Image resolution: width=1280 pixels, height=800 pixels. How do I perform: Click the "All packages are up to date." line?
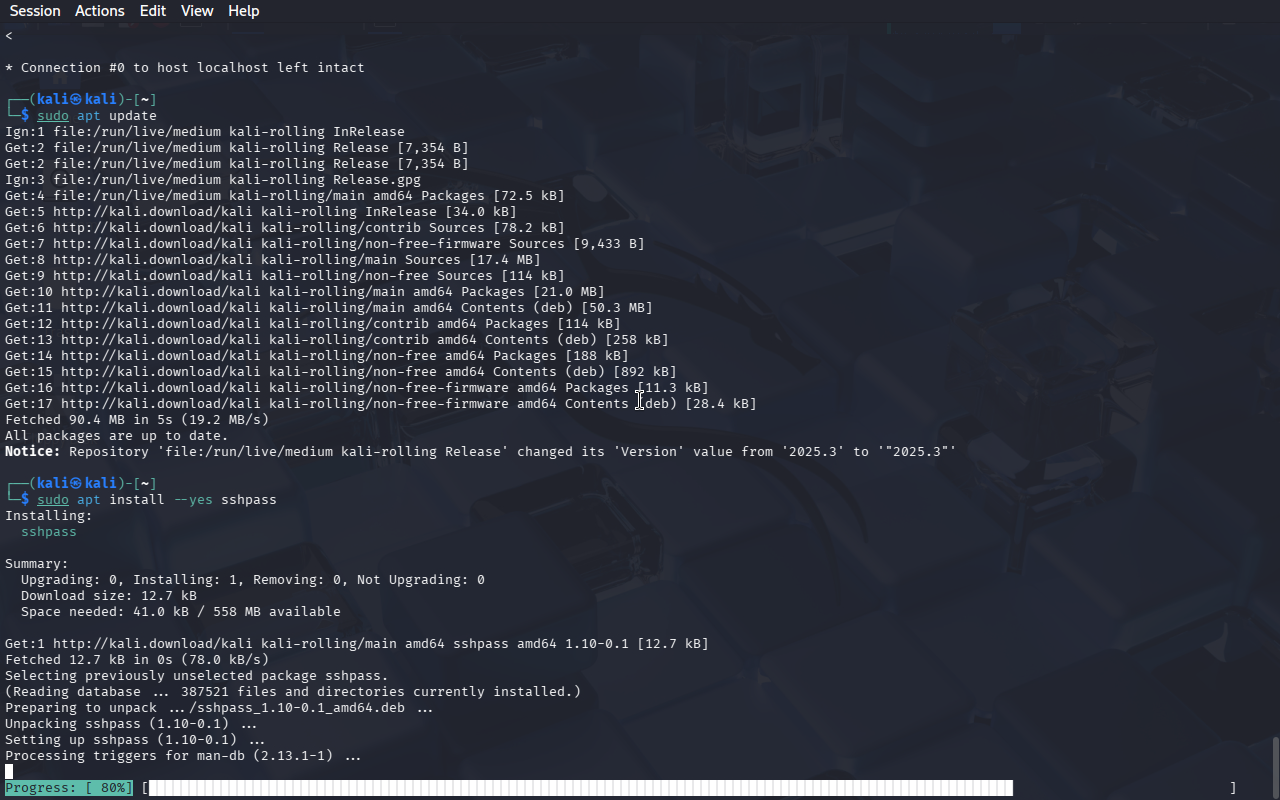coord(117,436)
